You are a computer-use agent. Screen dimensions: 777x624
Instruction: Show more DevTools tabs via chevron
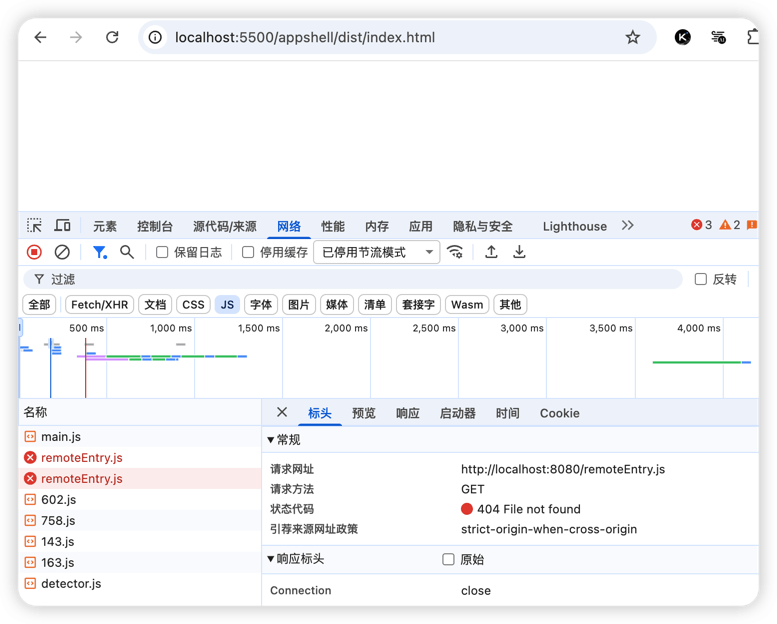click(x=628, y=226)
